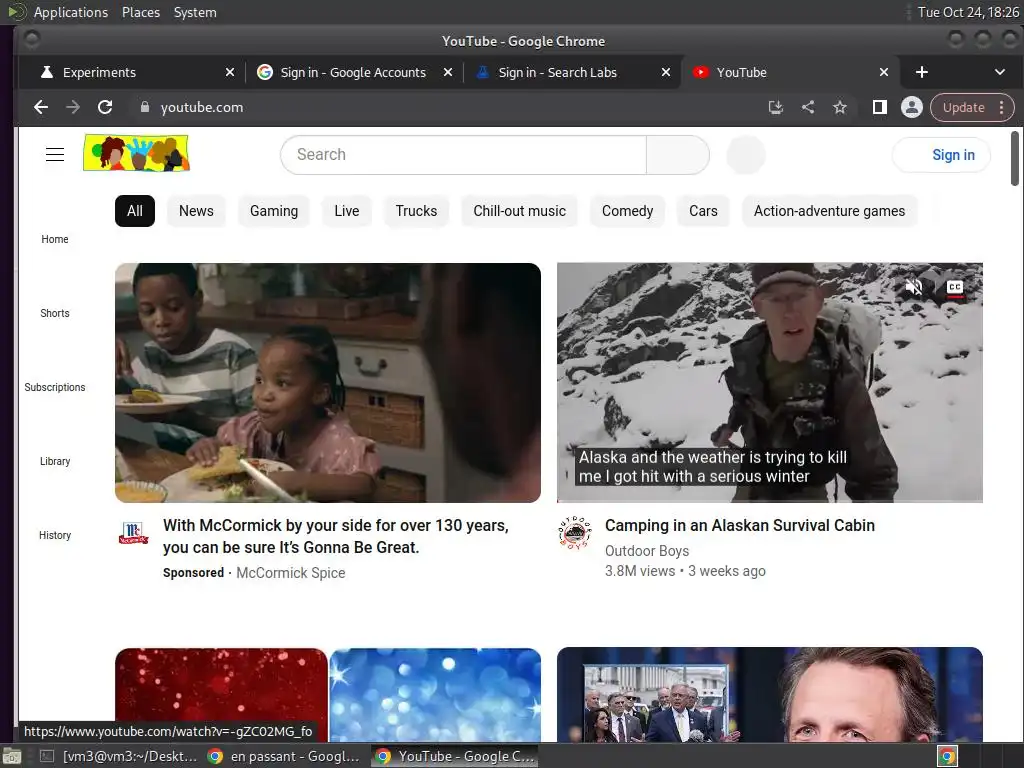Select the Live filter chip

coord(347,211)
